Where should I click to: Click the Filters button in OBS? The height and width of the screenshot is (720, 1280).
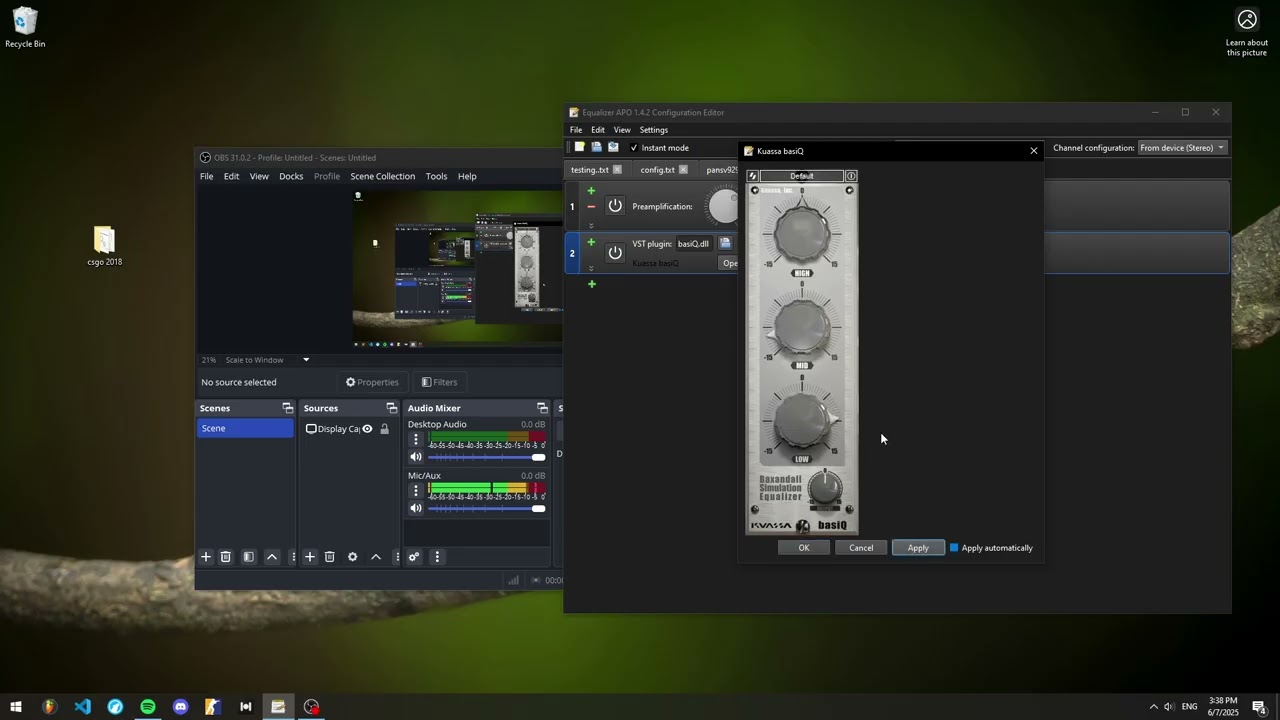tap(440, 382)
